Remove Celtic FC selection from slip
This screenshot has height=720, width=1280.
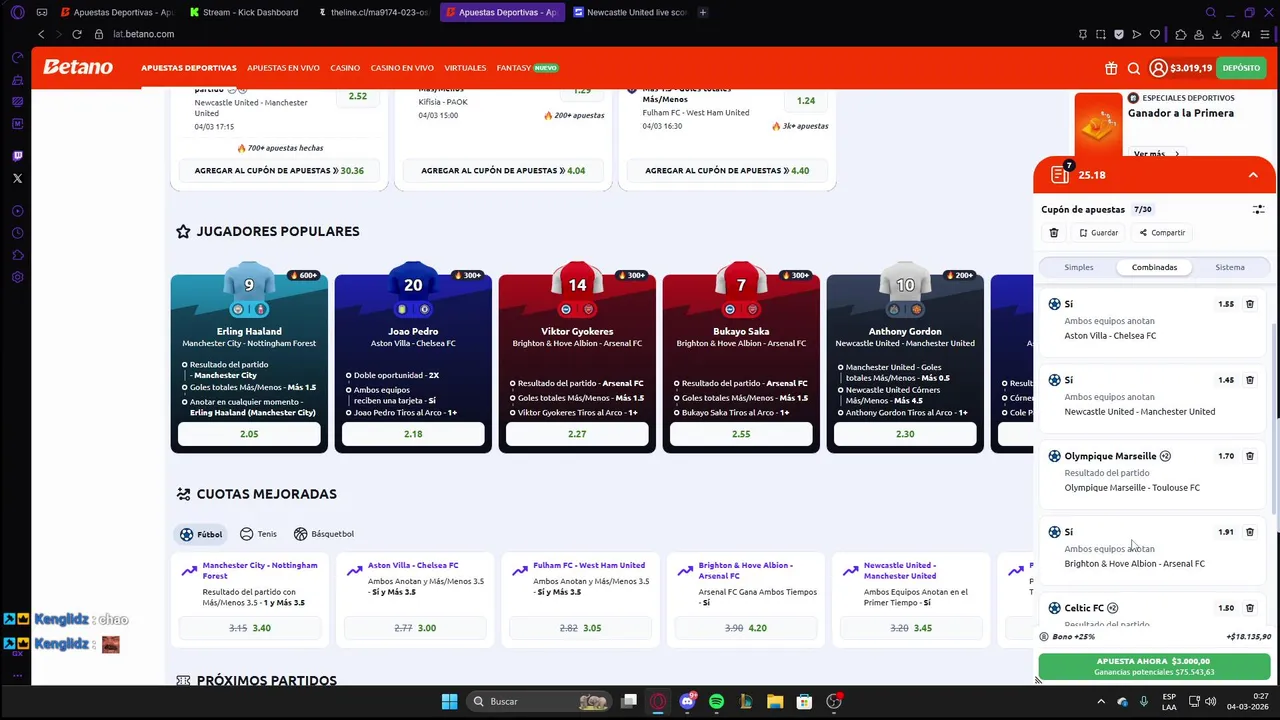pyautogui.click(x=1250, y=608)
